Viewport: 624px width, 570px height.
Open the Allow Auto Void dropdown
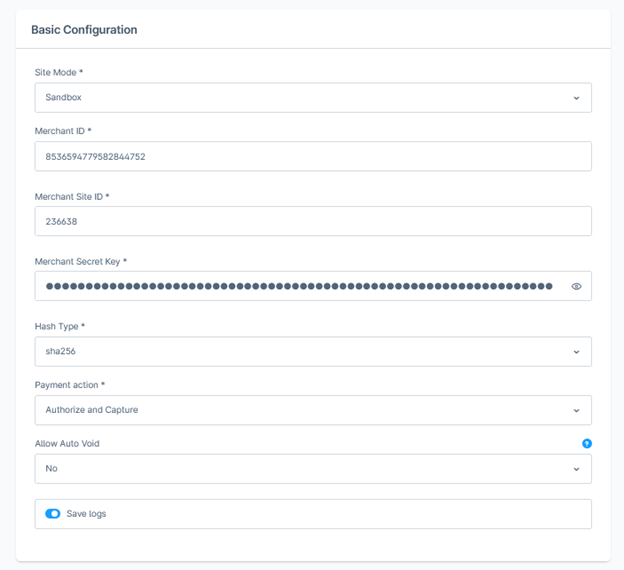tap(313, 469)
